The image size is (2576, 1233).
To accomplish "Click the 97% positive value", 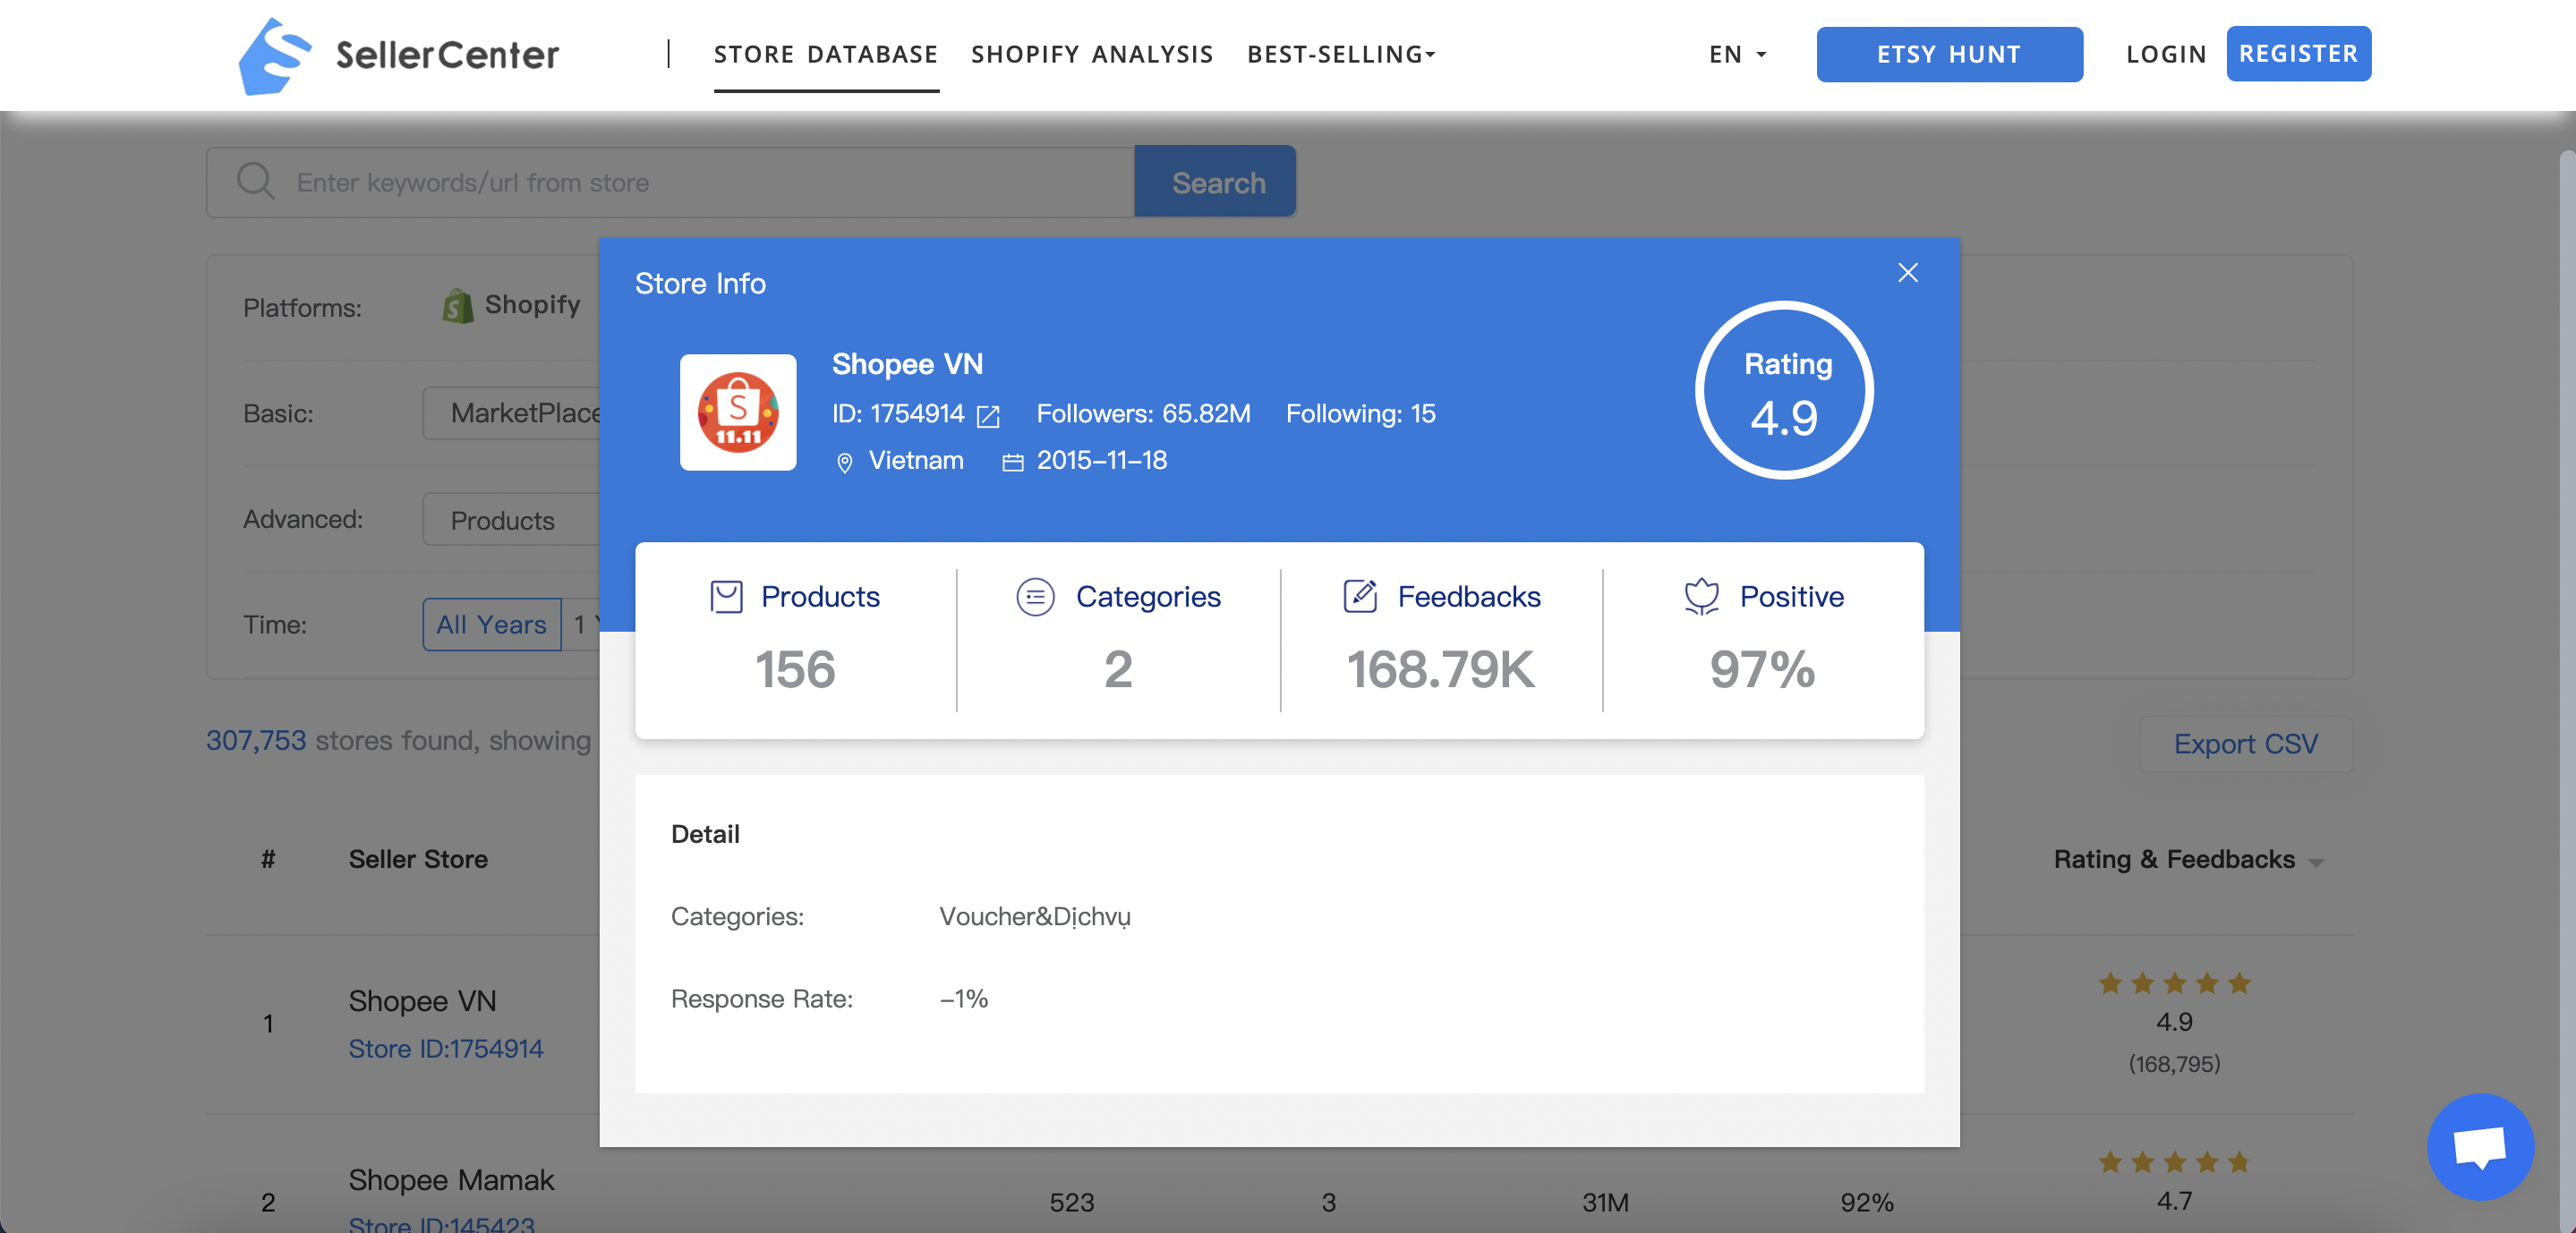I will pyautogui.click(x=1762, y=669).
